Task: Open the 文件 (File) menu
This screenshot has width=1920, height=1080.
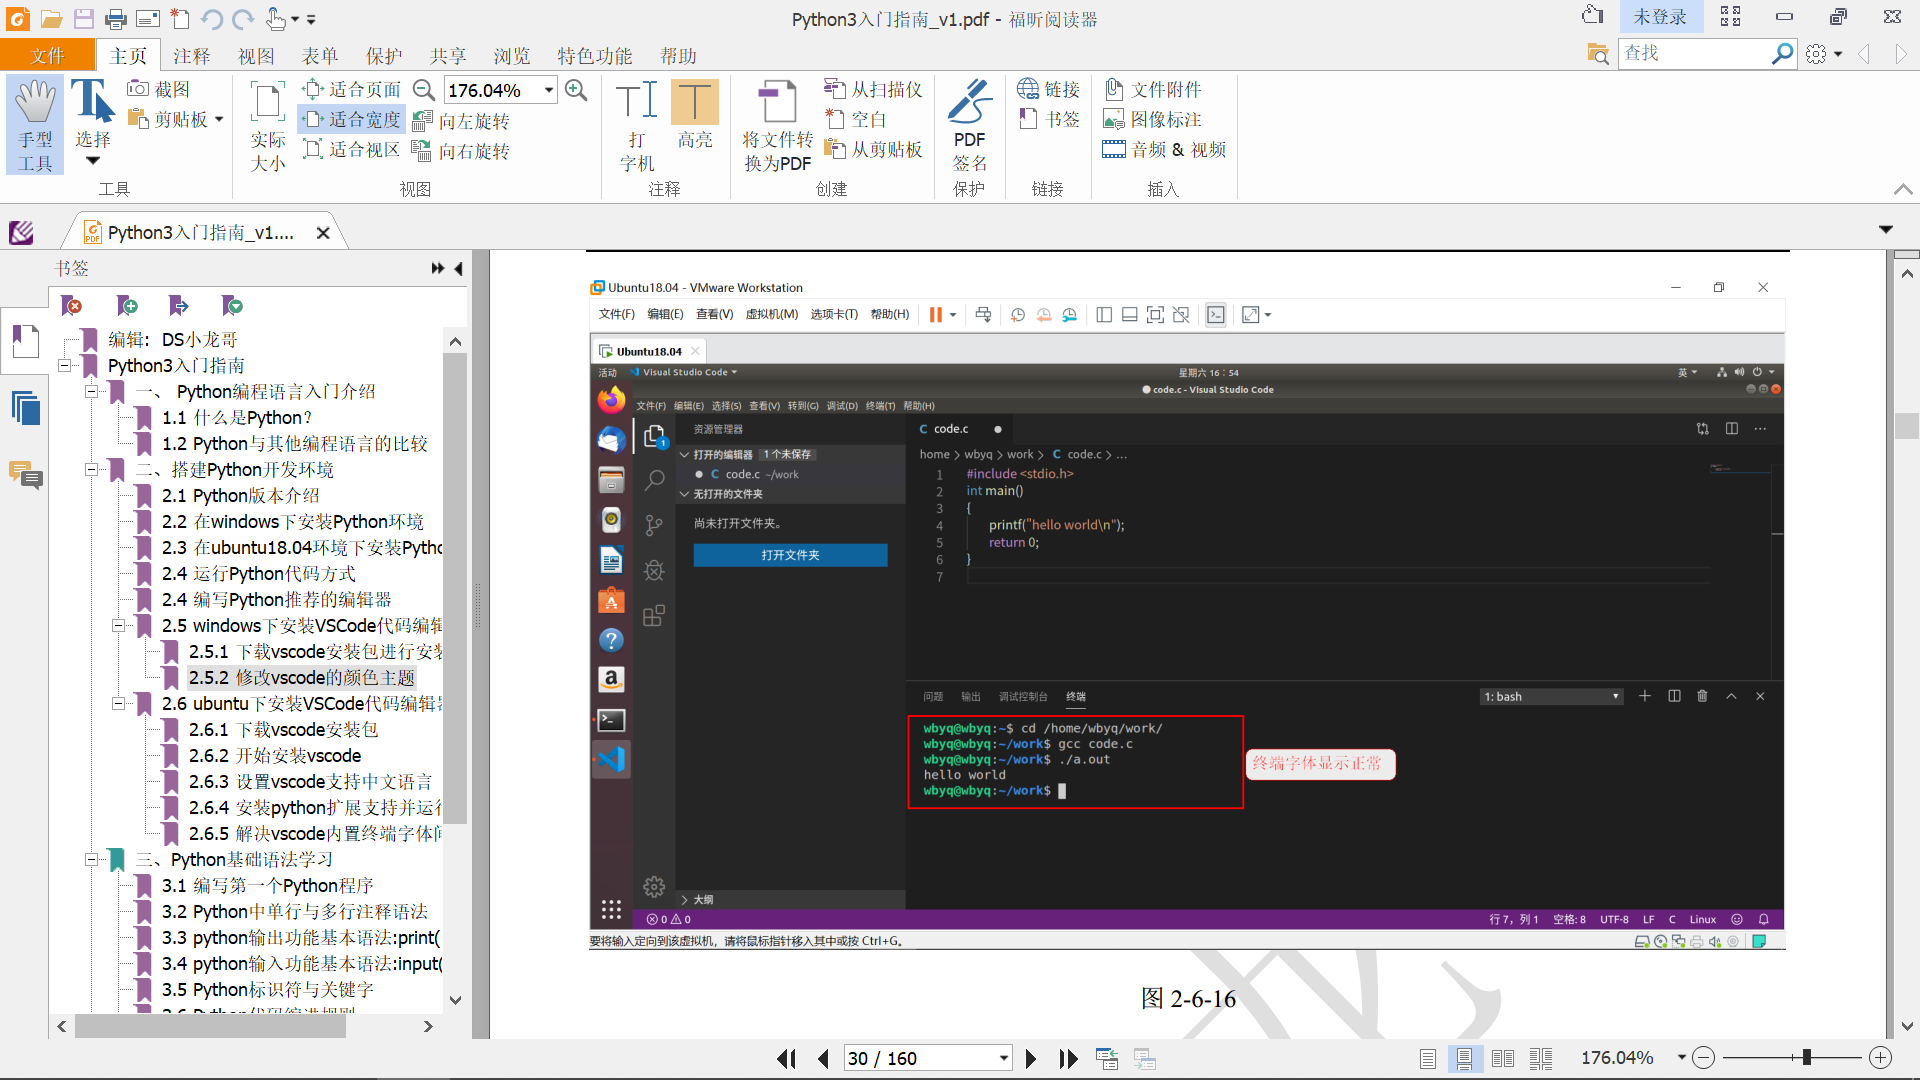Action: coord(47,56)
